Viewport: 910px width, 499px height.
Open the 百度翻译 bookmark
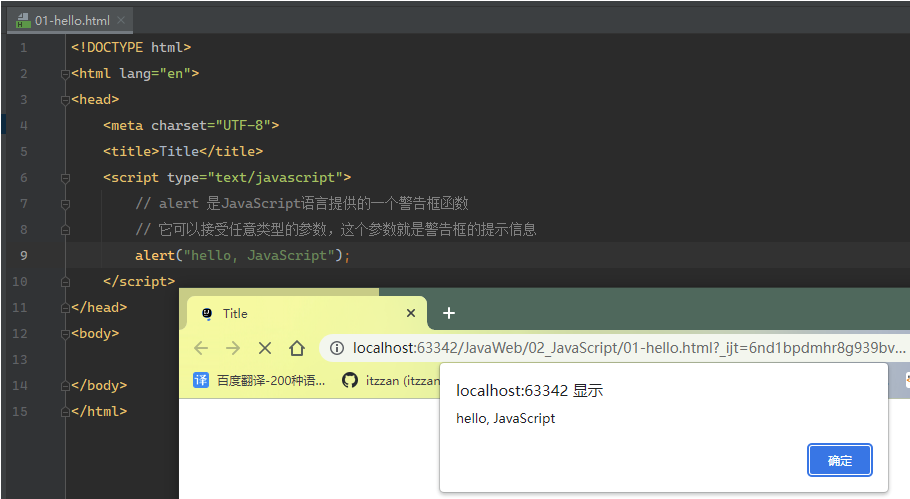point(259,381)
